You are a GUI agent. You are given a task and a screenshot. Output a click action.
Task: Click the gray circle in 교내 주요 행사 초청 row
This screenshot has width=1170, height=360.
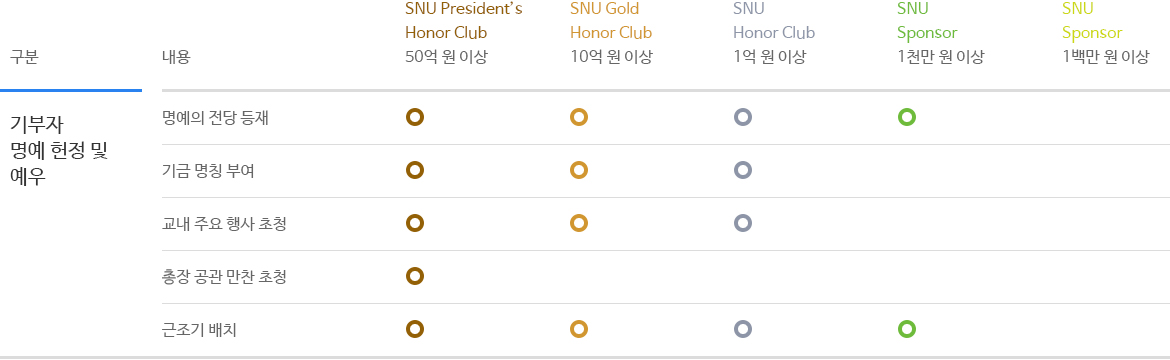(x=742, y=223)
